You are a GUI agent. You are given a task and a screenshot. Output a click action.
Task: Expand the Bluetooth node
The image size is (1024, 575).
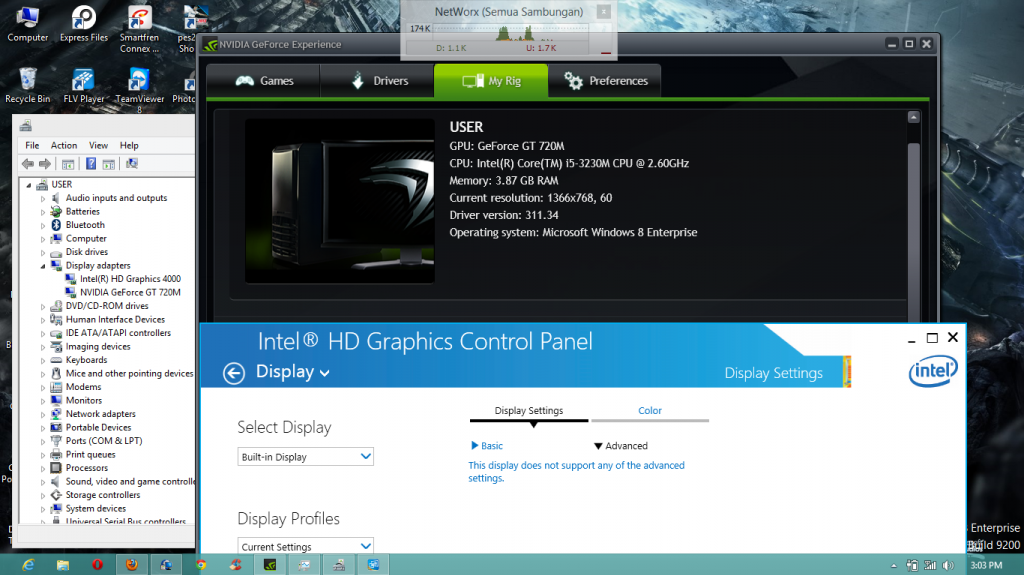click(43, 225)
